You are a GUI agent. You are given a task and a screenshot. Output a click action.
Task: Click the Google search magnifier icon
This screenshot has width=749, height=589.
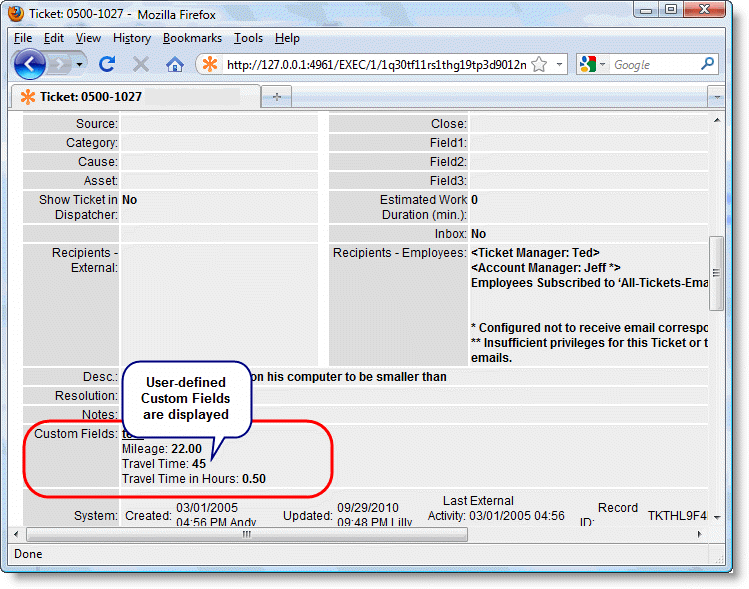tap(707, 64)
